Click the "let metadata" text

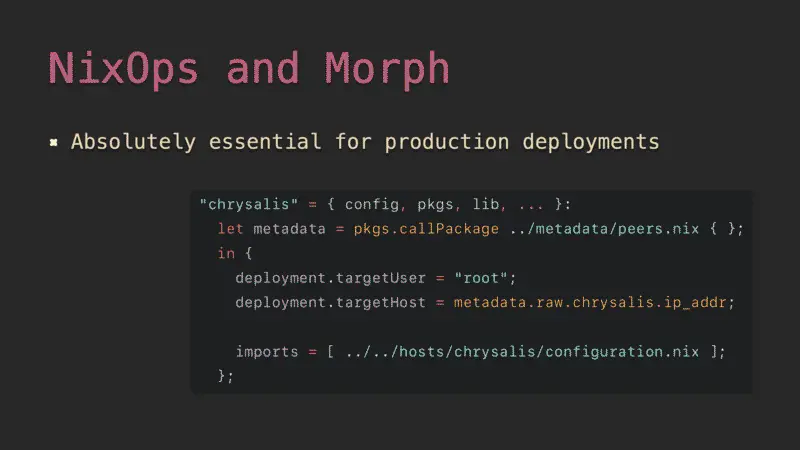pos(271,229)
